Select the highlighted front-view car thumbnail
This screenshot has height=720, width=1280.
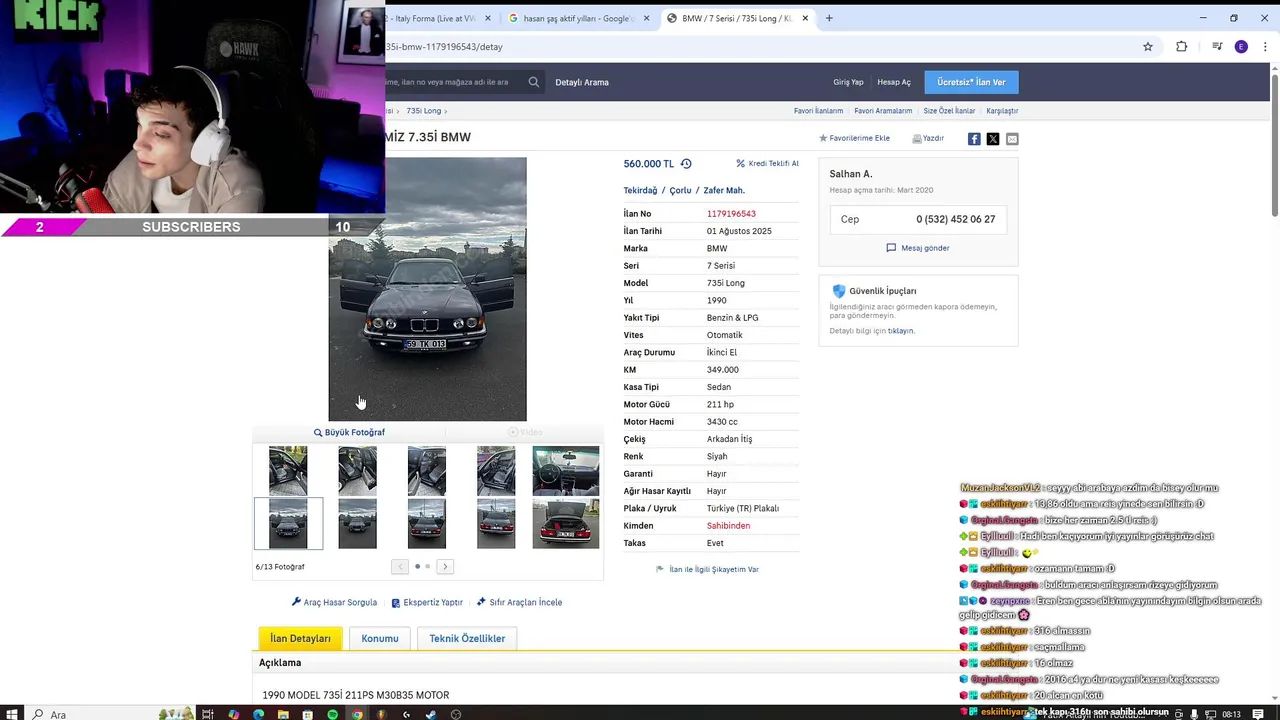288,523
